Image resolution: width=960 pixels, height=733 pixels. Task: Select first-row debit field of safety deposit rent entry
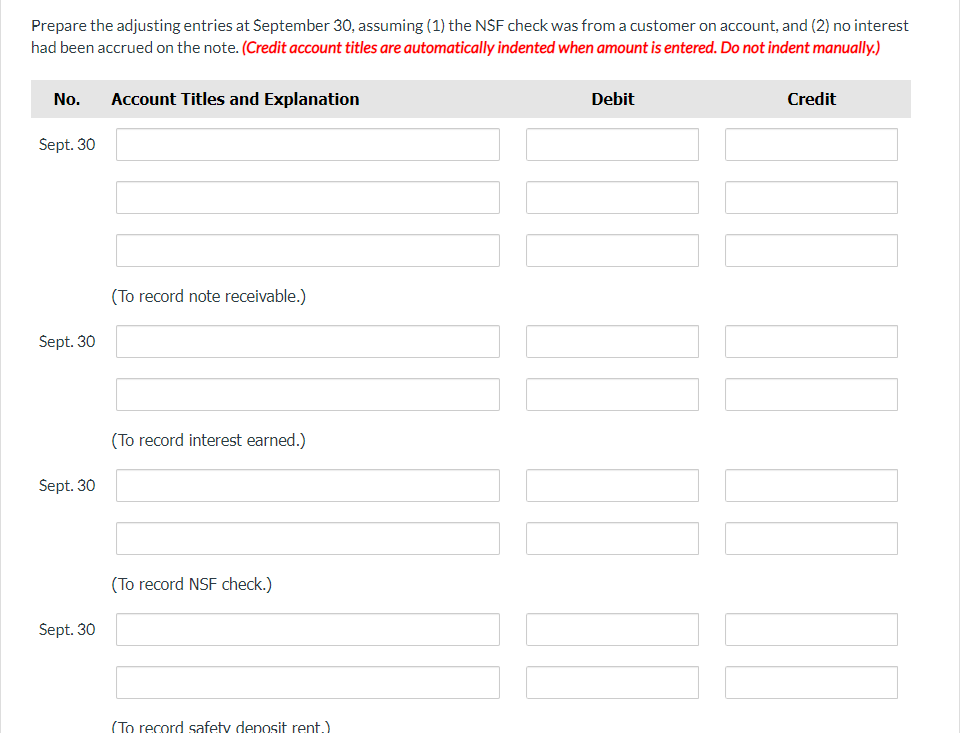612,630
